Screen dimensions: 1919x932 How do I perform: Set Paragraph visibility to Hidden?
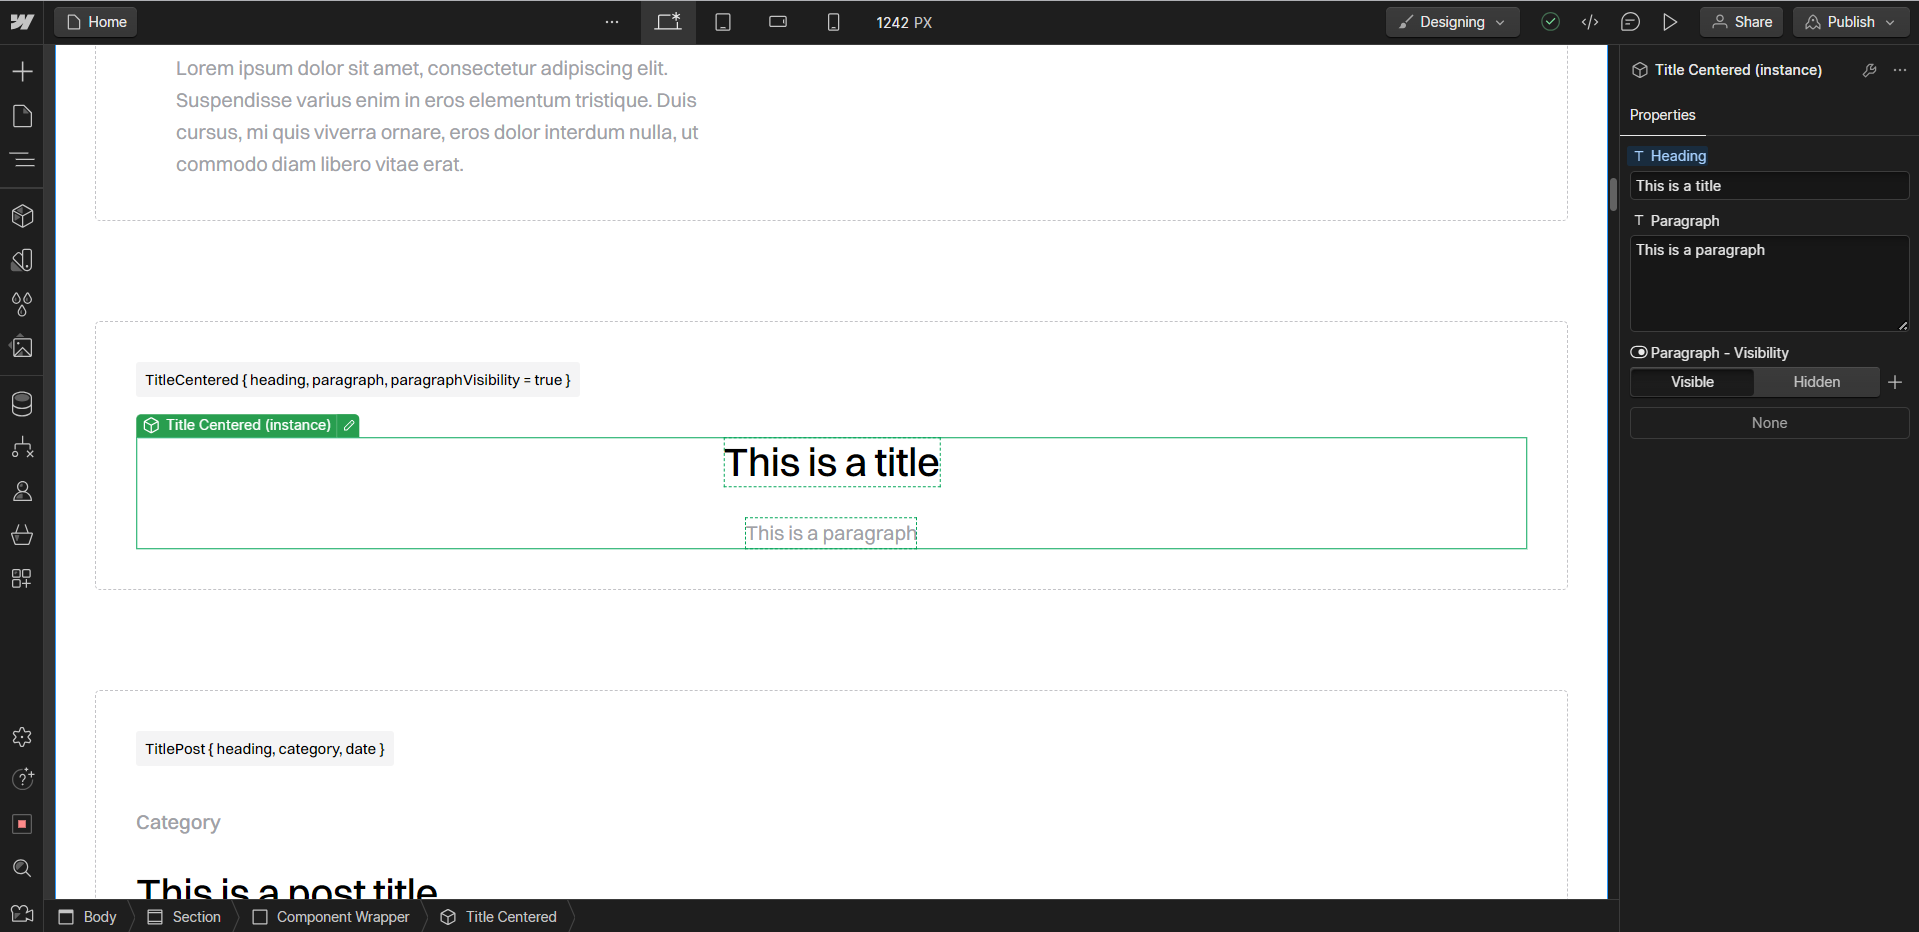pyautogui.click(x=1816, y=381)
